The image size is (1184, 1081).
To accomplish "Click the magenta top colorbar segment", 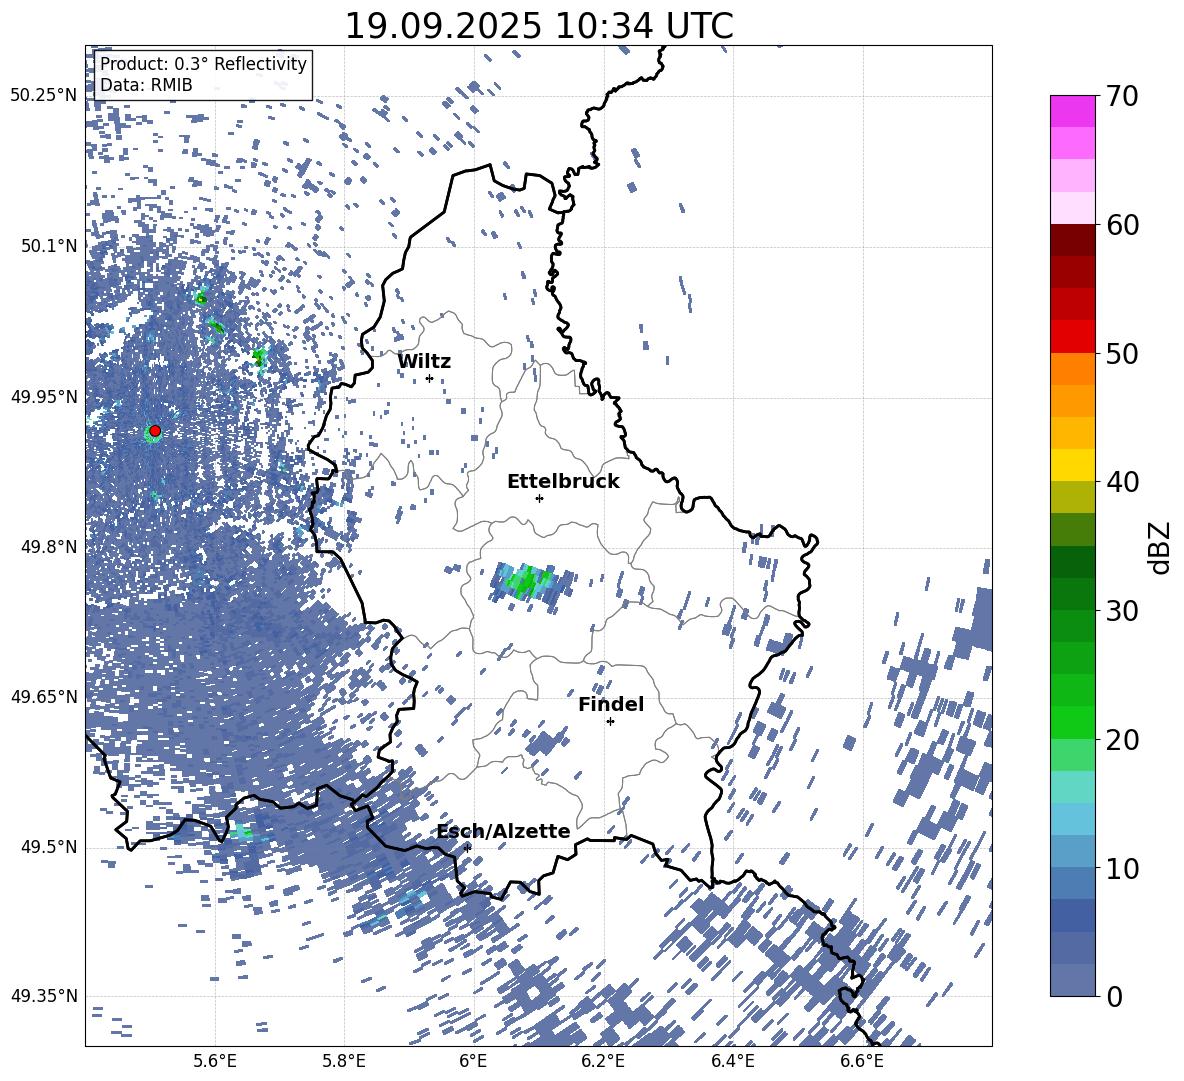I will point(1072,111).
